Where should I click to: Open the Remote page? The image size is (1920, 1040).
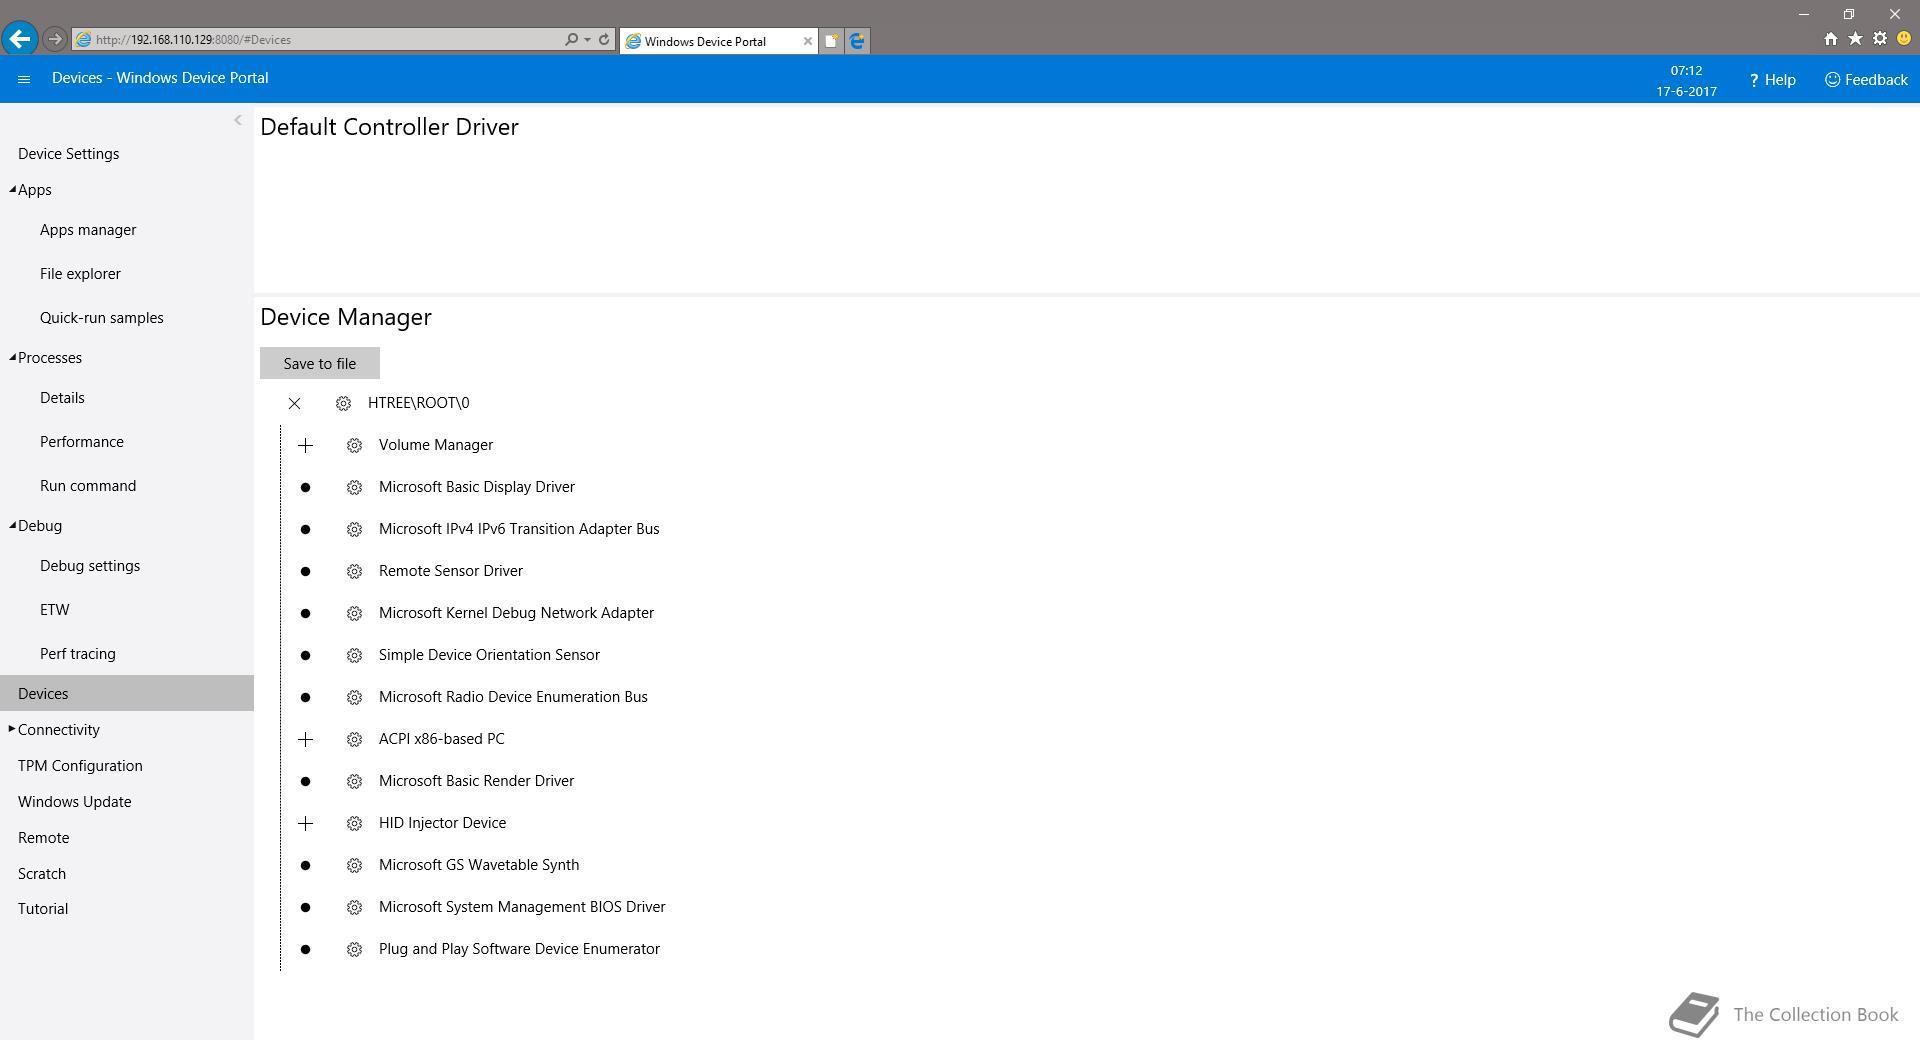coord(43,837)
